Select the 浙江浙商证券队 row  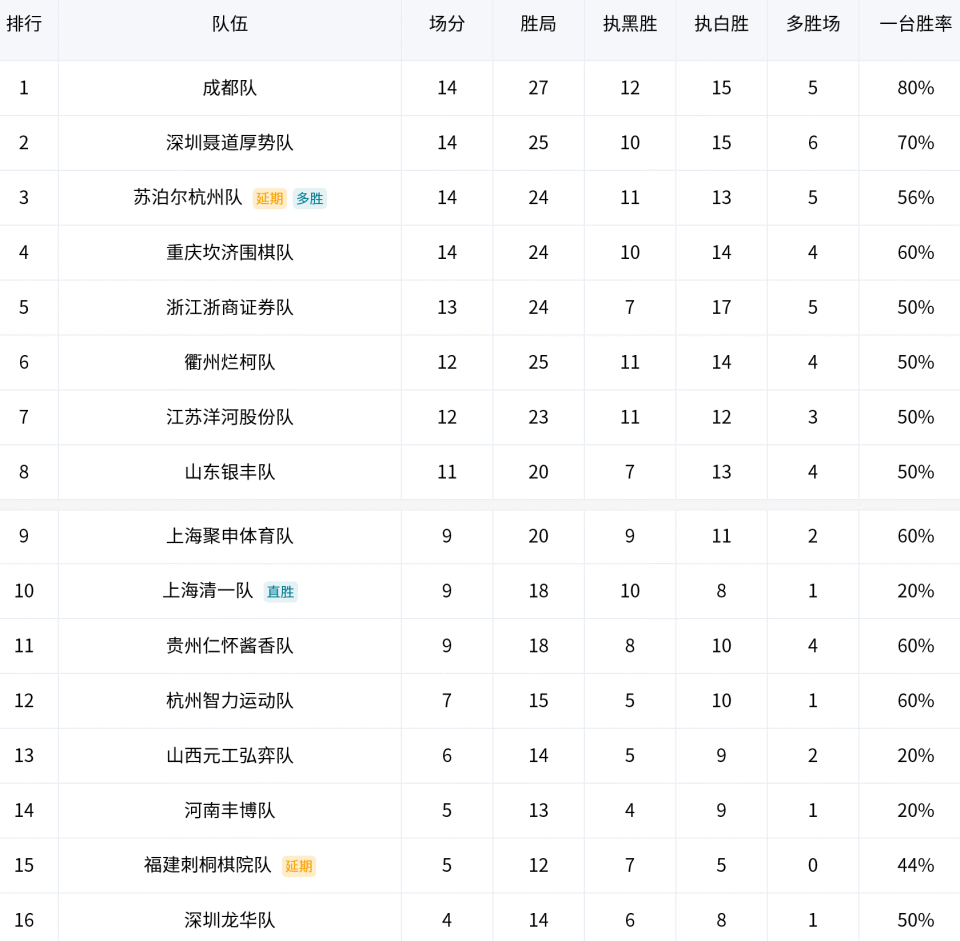click(229, 308)
